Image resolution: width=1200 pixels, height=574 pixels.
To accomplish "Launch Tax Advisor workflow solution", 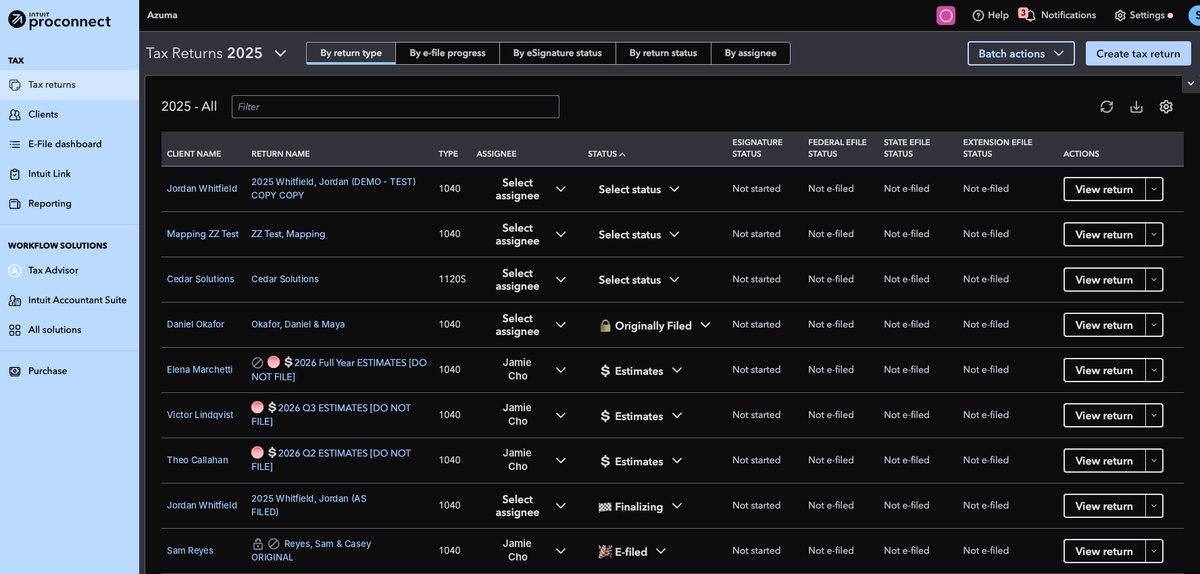I will 69,270.
